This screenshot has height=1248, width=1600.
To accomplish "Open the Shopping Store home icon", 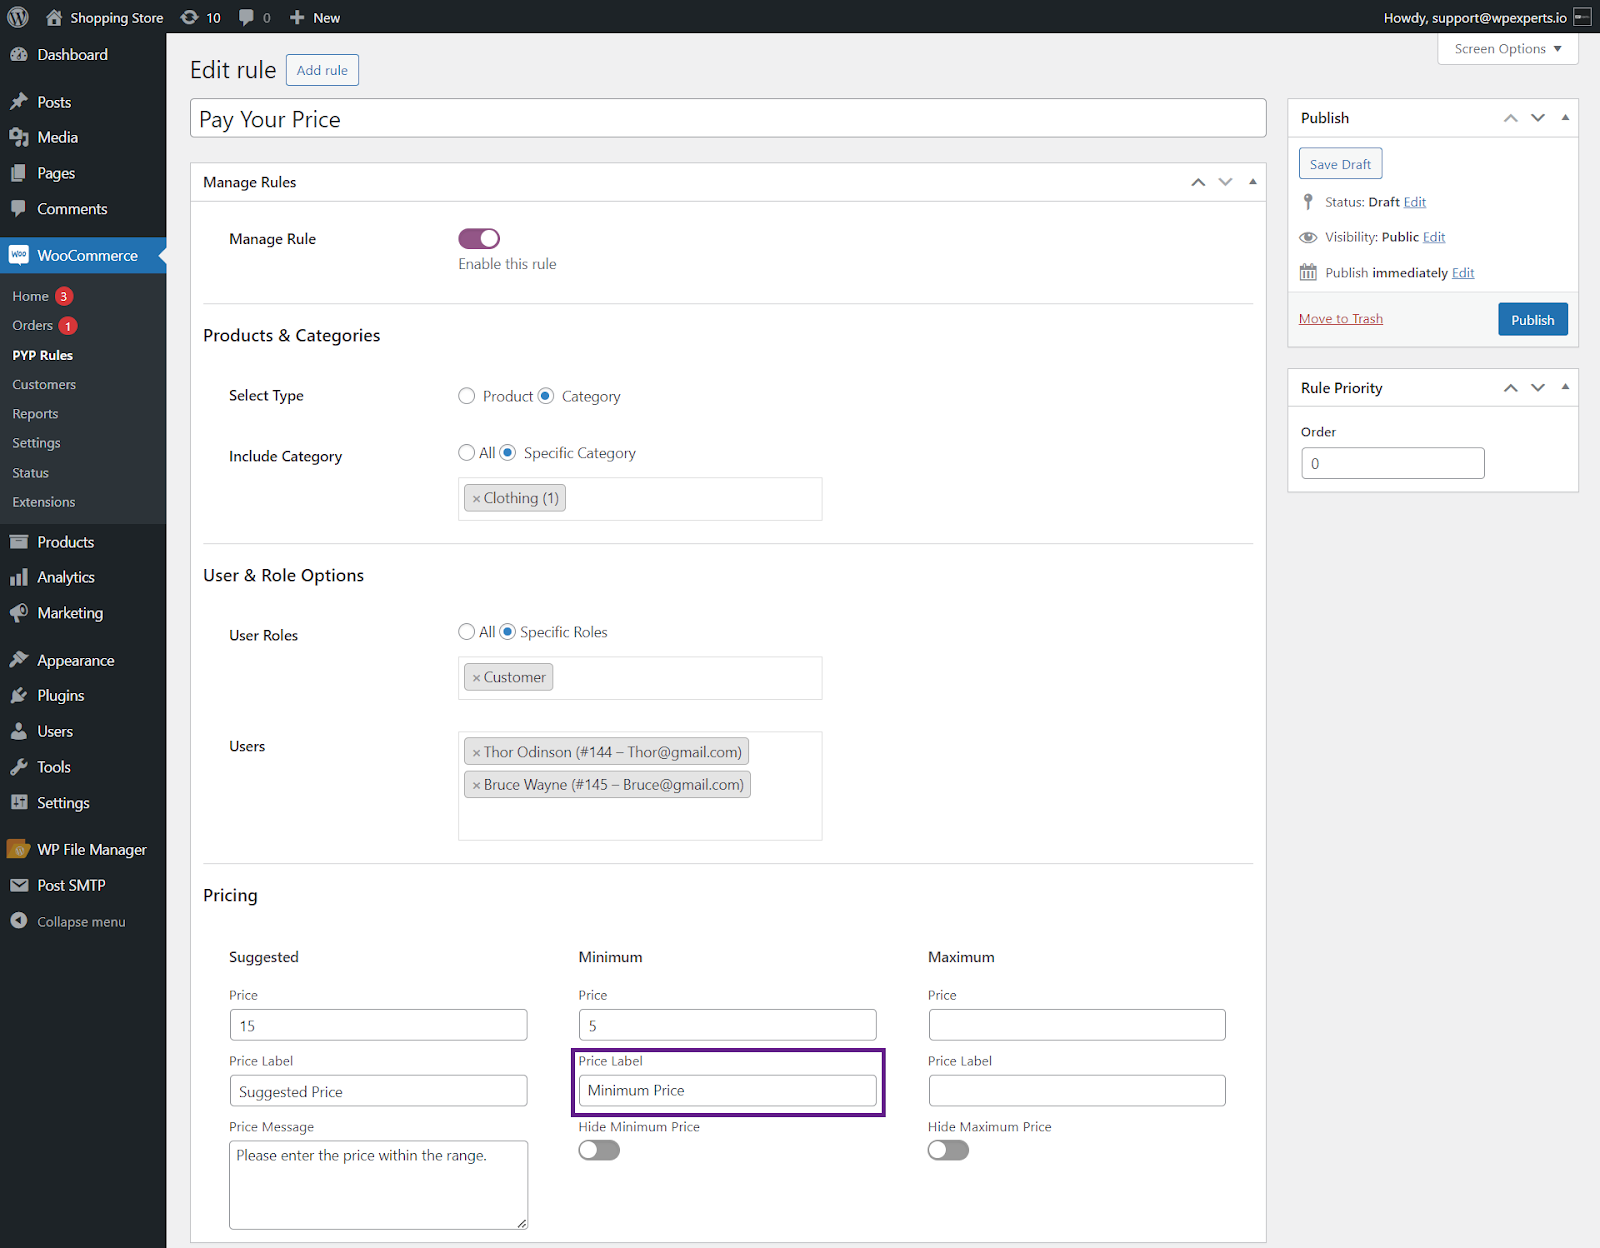I will (54, 17).
